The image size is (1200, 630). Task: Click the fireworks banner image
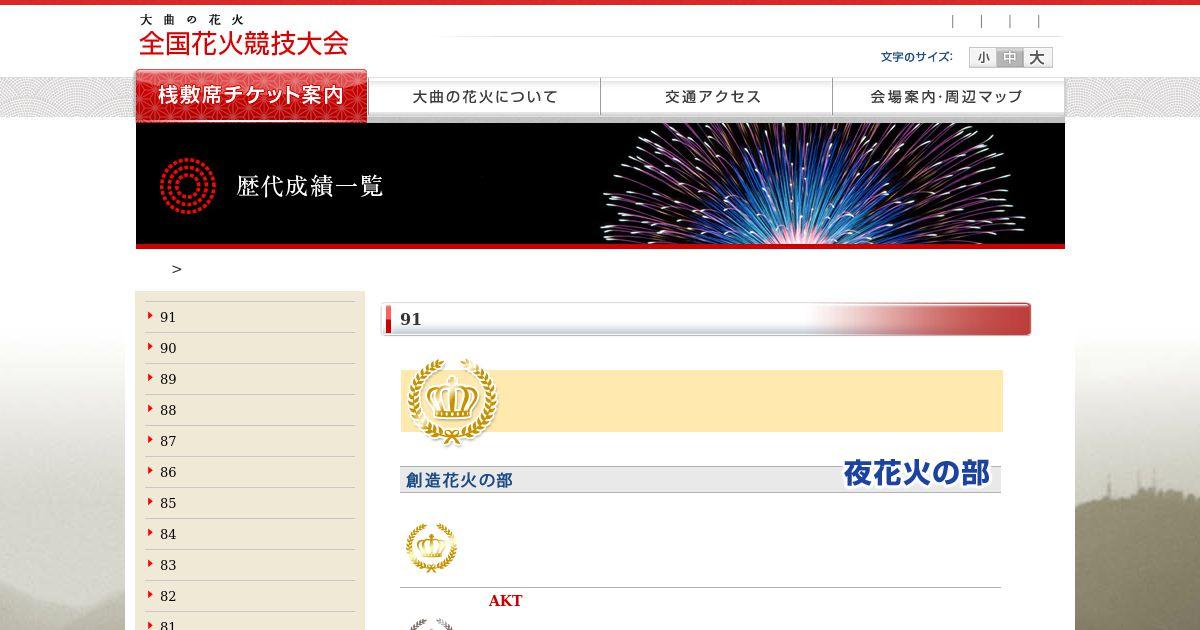[x=812, y=184]
